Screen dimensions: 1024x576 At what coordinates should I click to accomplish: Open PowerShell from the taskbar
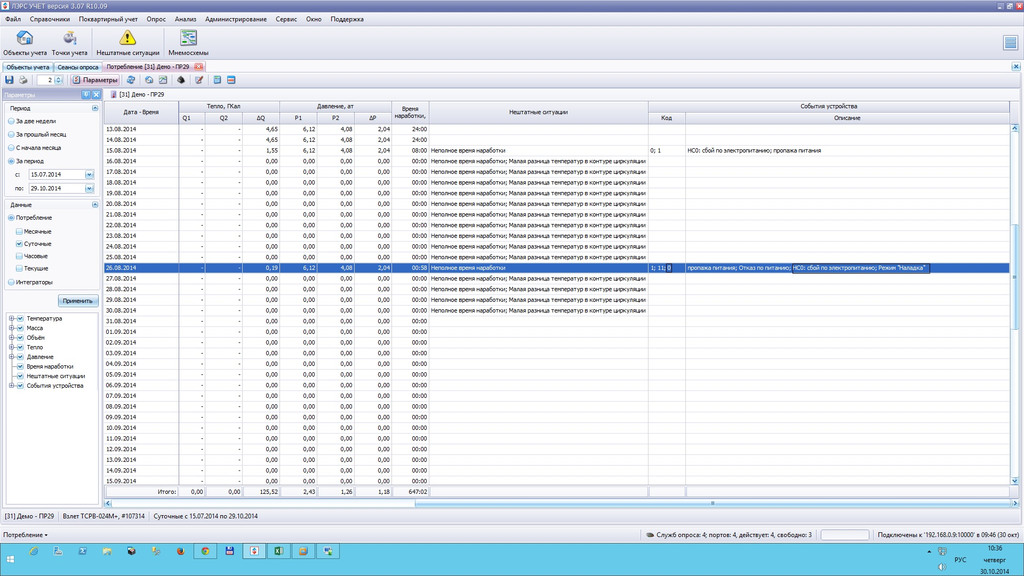[82, 551]
